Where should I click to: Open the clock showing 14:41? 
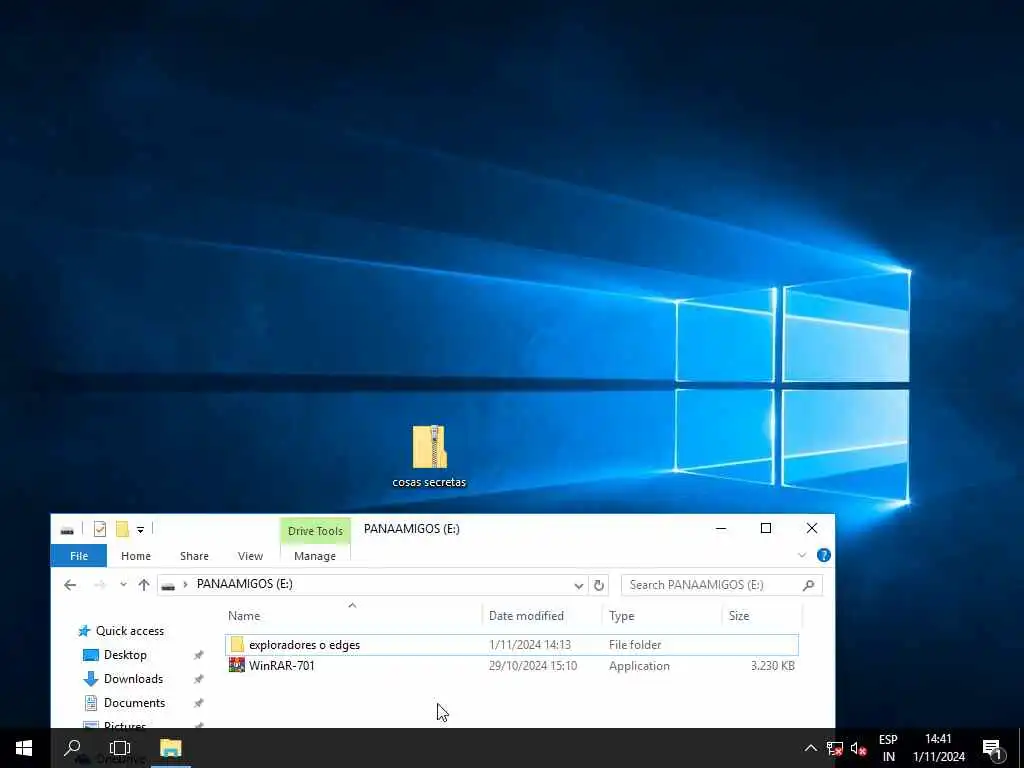[938, 748]
